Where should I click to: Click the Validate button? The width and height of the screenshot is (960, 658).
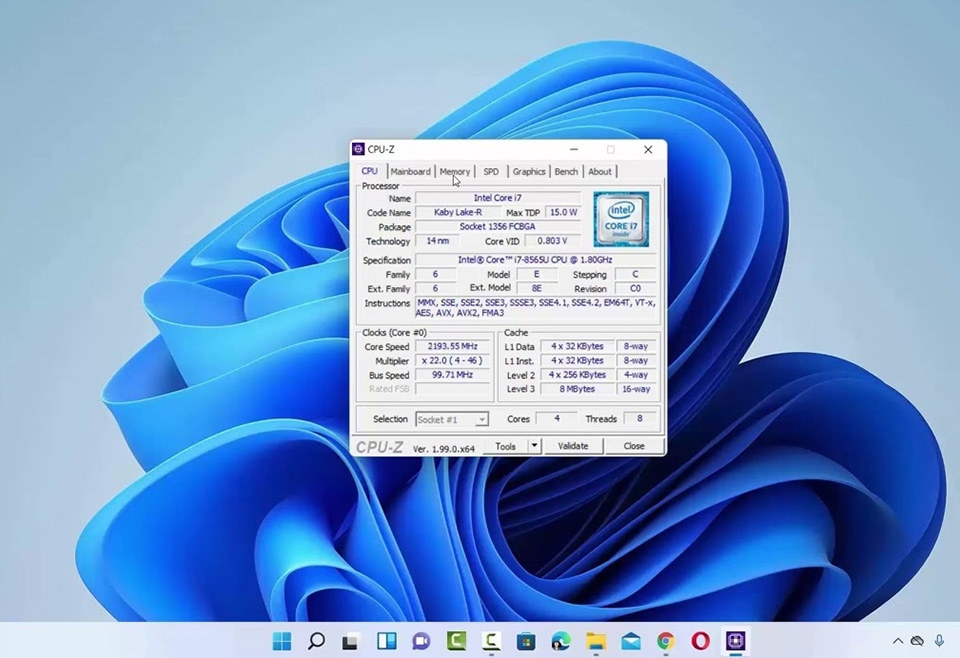573,446
